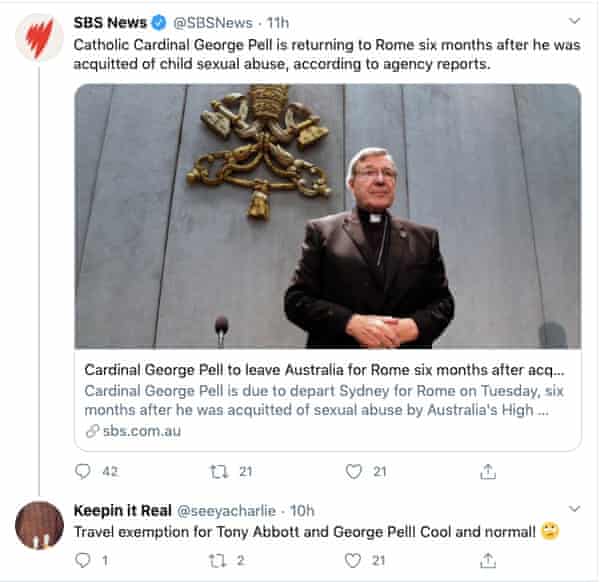Like the SBS News tweet
Screen dimensions: 600x582
tap(353, 471)
